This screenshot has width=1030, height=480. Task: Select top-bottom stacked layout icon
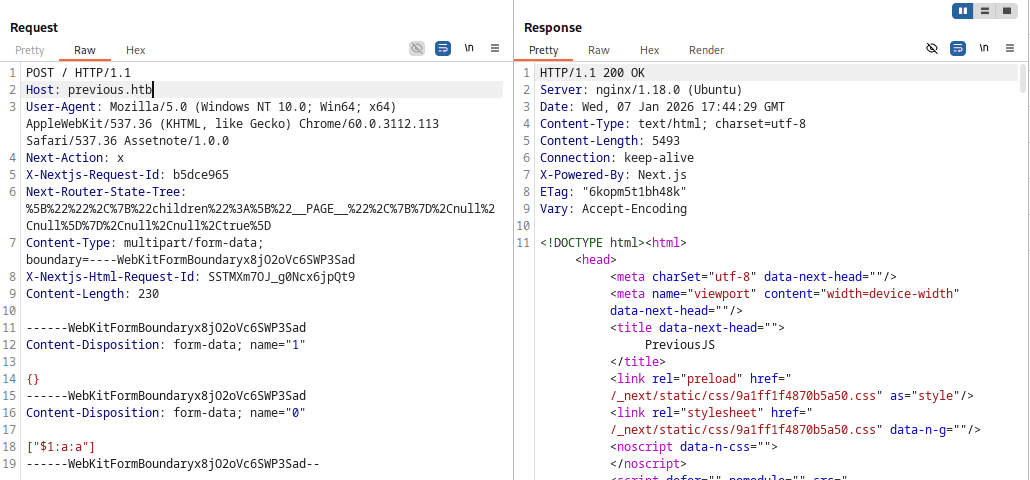point(985,11)
